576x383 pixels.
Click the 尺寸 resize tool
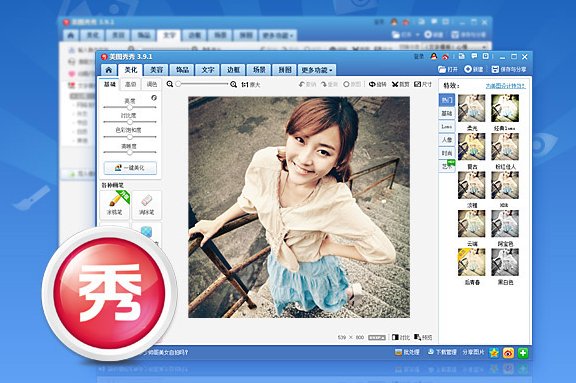[423, 84]
